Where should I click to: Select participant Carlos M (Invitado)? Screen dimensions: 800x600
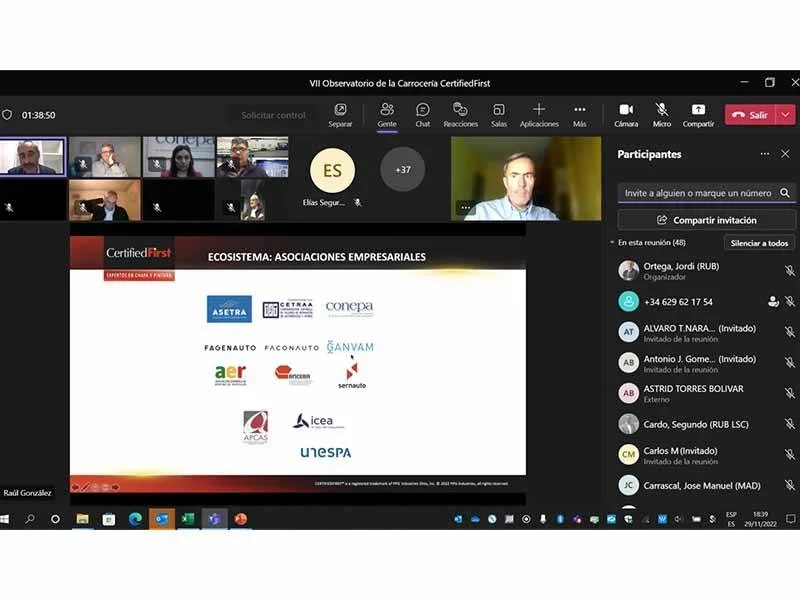[x=704, y=455]
